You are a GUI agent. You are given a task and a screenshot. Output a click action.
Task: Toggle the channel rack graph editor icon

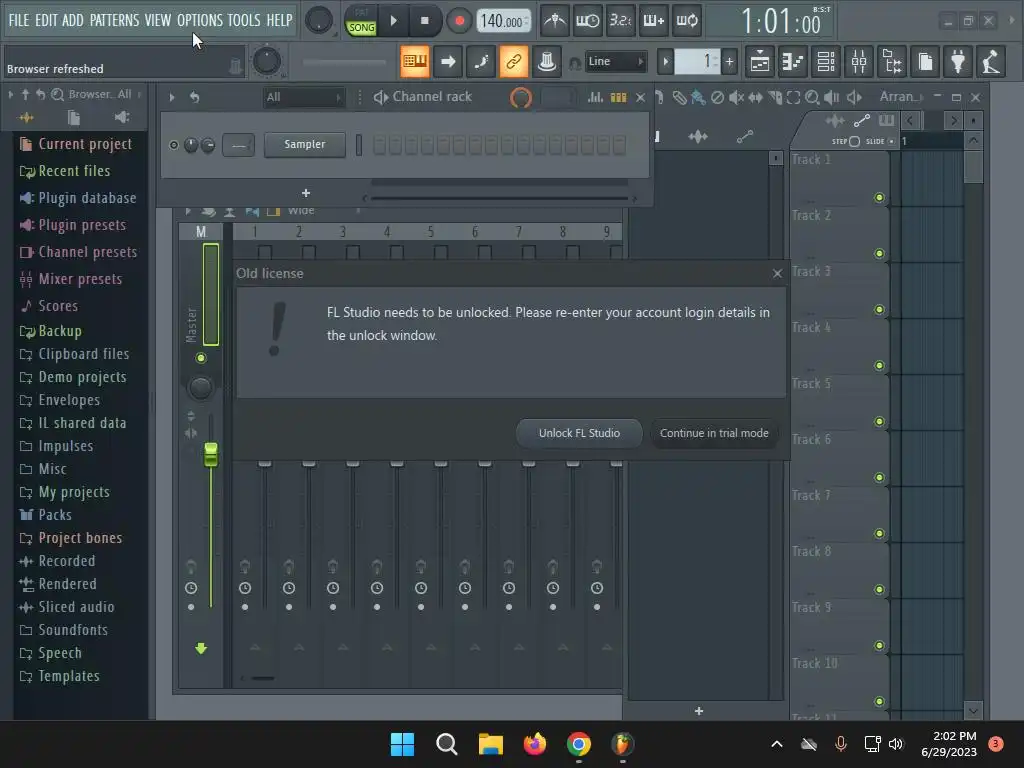click(596, 97)
